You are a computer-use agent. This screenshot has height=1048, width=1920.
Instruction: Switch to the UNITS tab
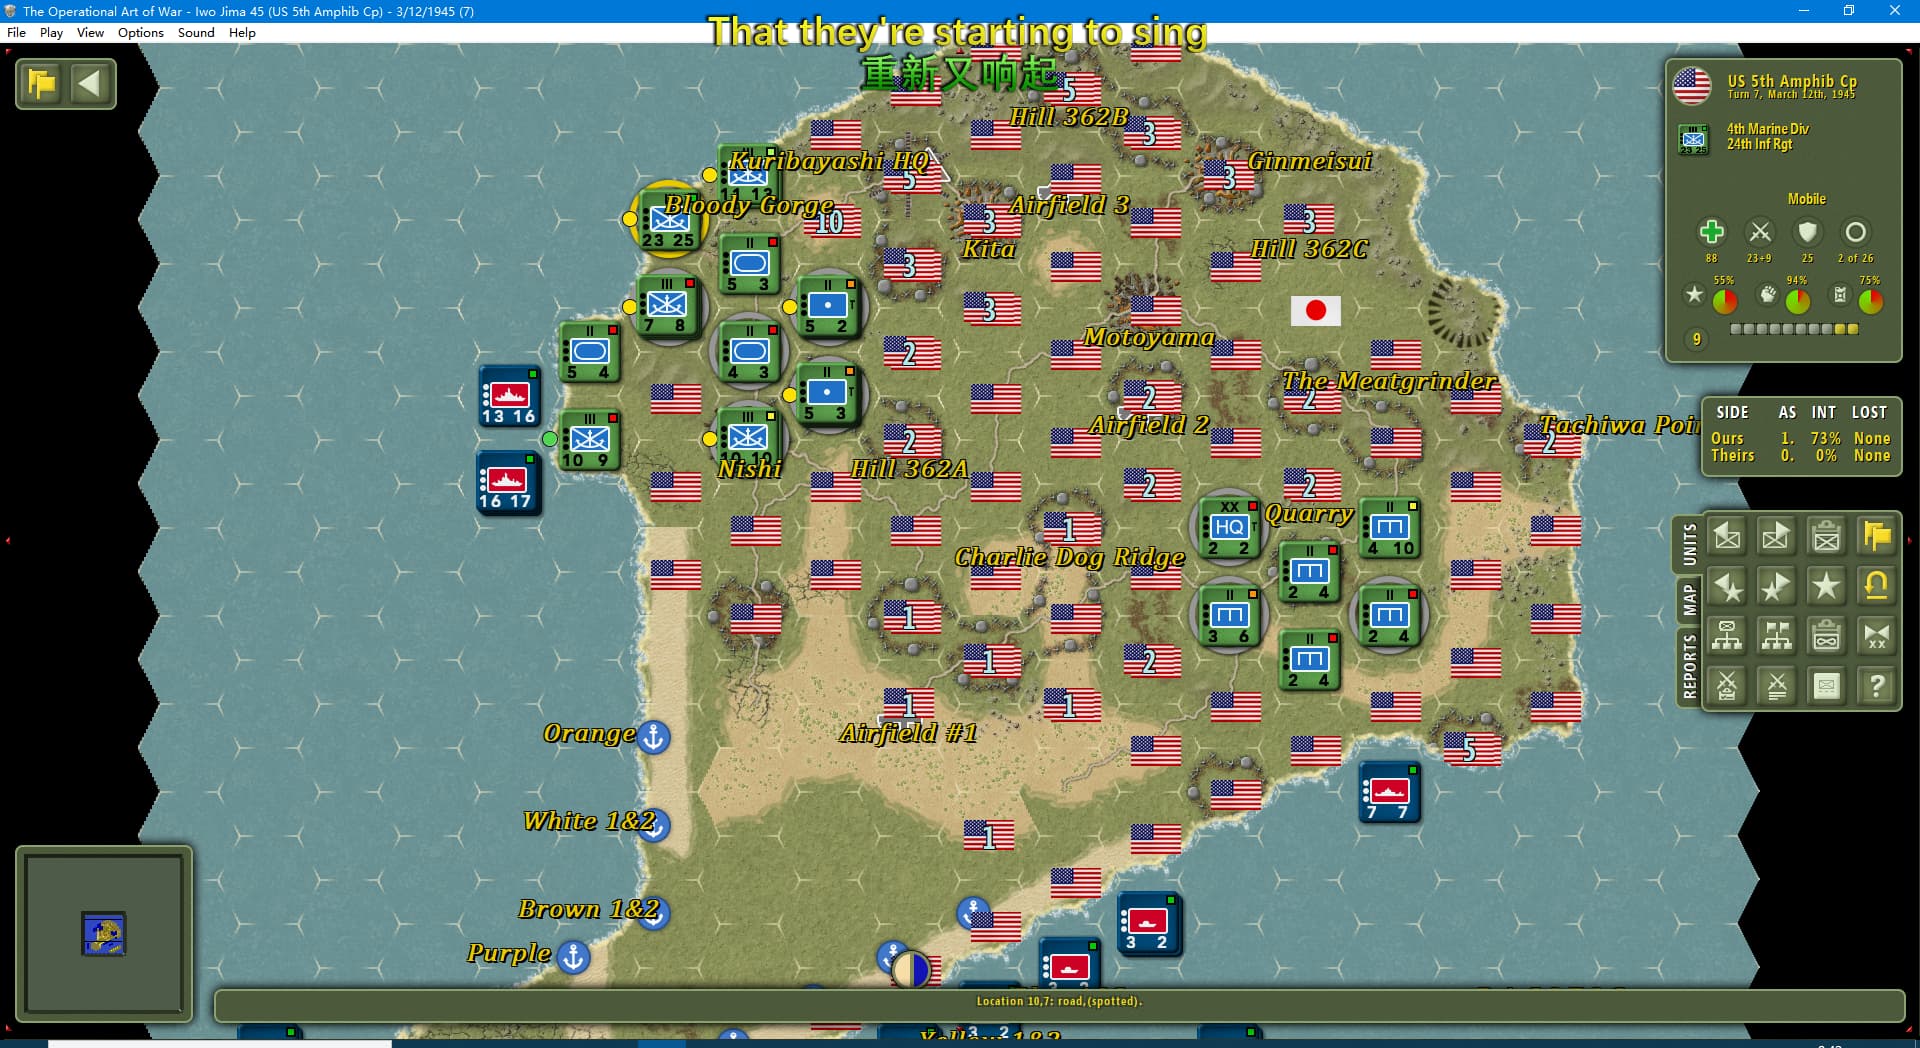pyautogui.click(x=1689, y=544)
